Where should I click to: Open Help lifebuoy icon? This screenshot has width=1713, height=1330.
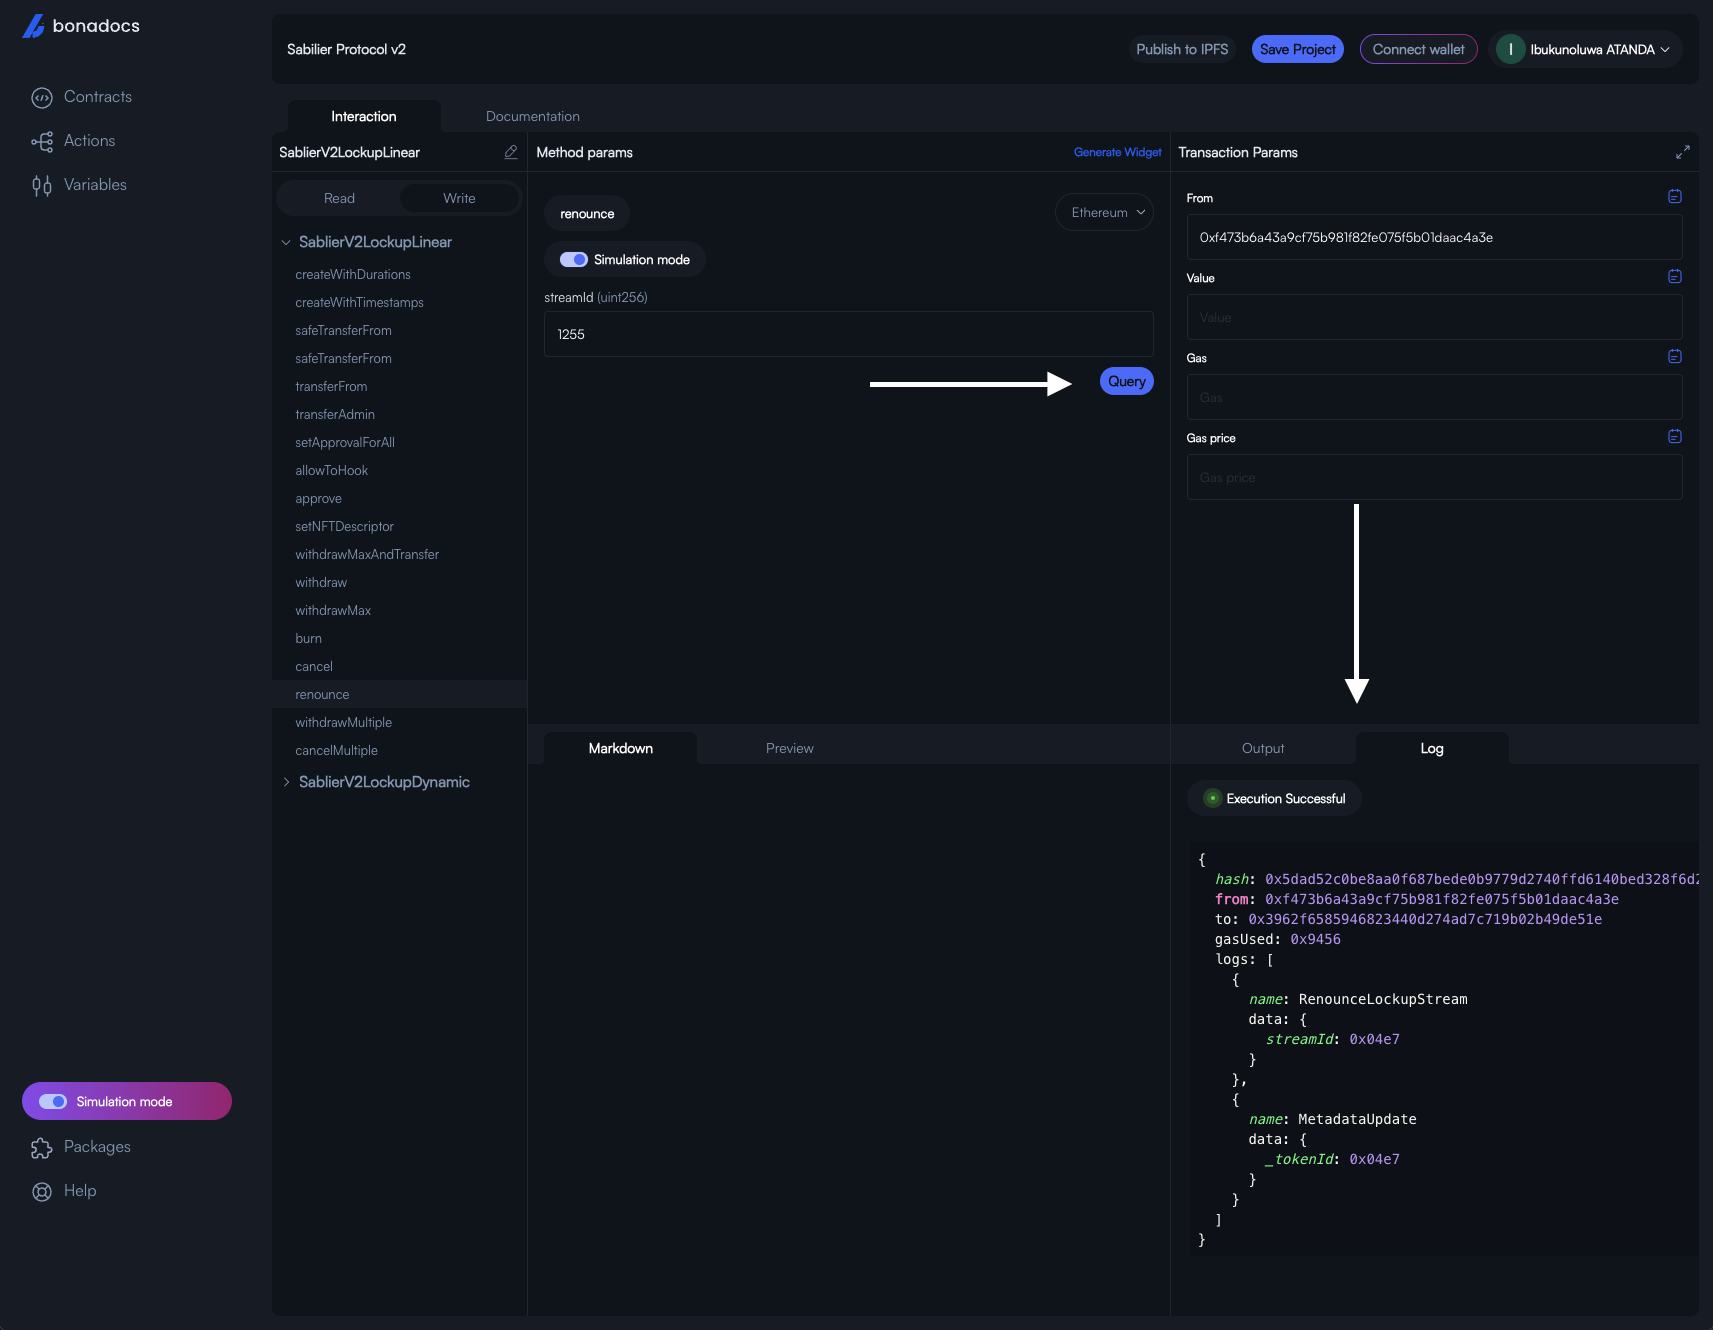tap(42, 1191)
